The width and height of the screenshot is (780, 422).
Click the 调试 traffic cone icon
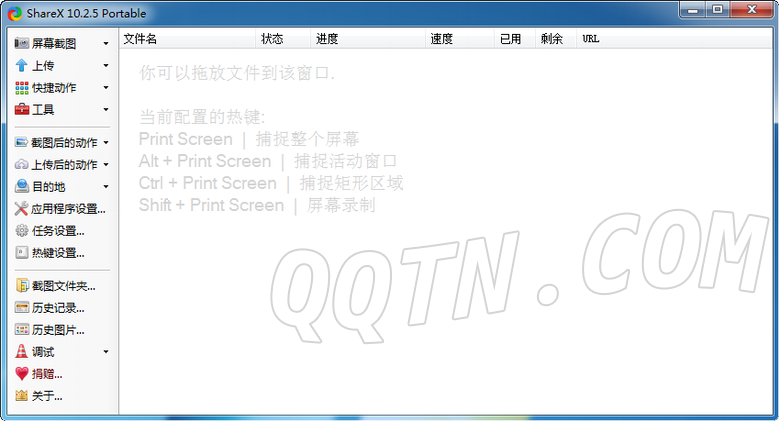21,351
